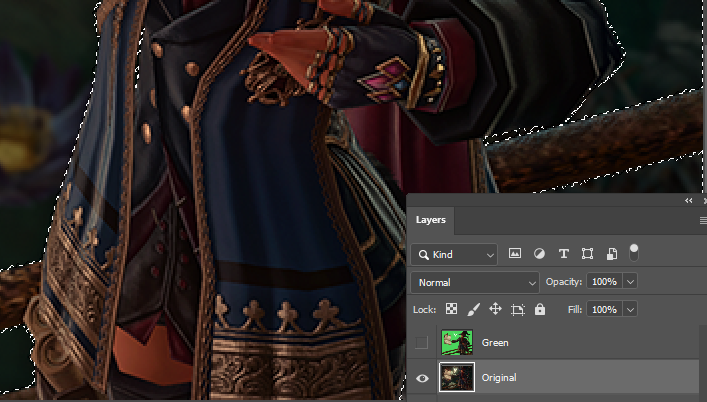Open the Layers panel options menu
Image resolution: width=707 pixels, height=402 pixels.
(702, 220)
